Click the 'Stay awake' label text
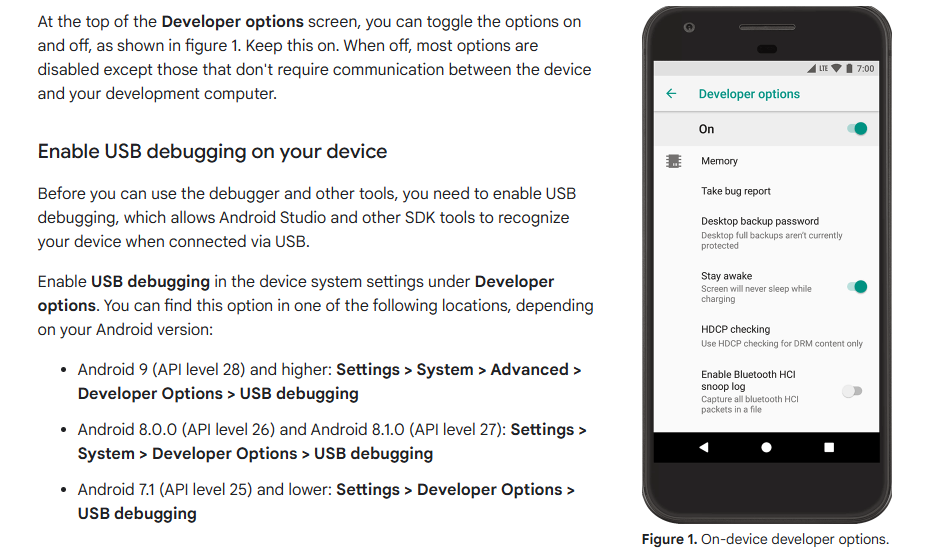The width and height of the screenshot is (931, 553). pos(726,276)
